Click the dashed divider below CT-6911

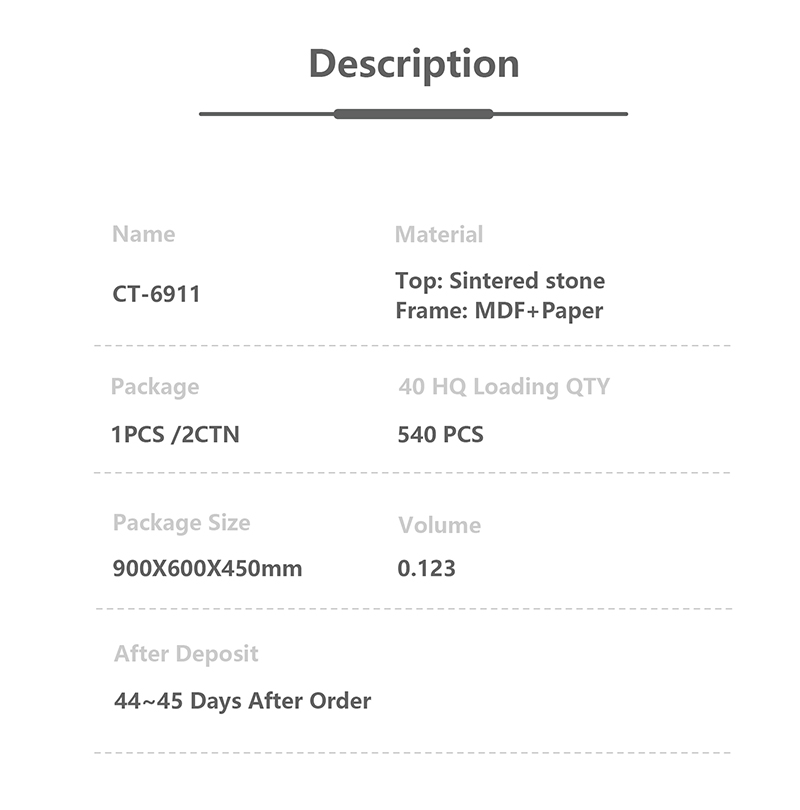click(412, 346)
